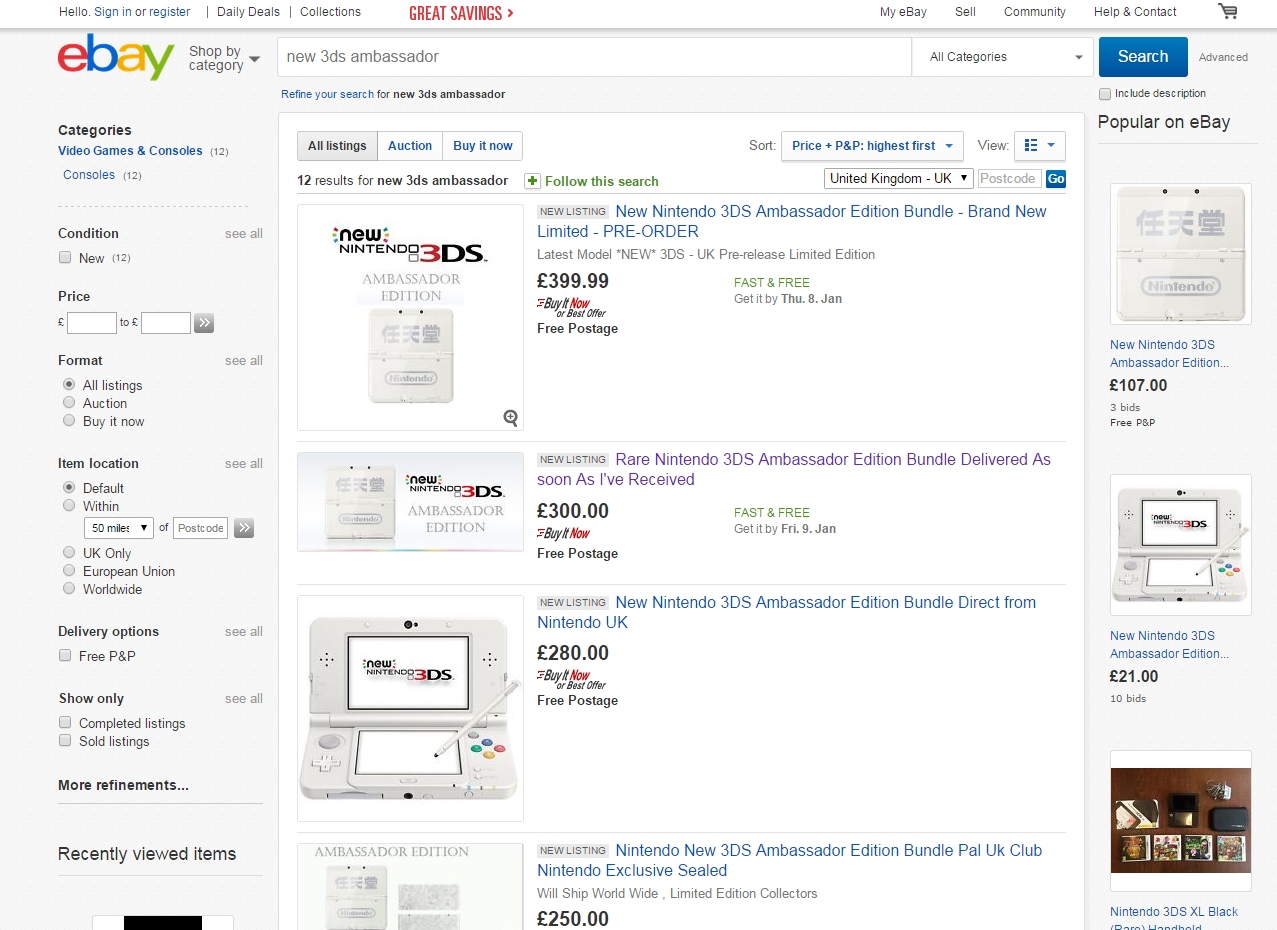Screen dimensions: 1277x930
Task: Switch to the Buy it now tab
Action: pos(483,146)
